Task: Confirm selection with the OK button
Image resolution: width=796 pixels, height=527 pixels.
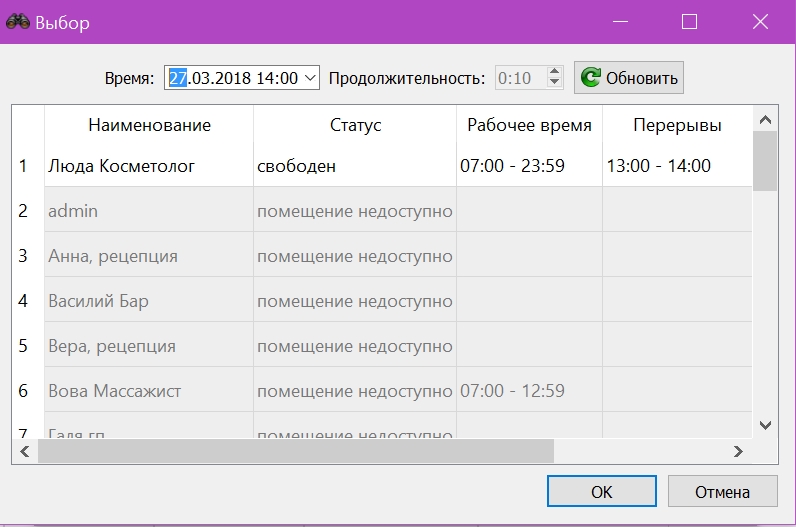Action: [602, 491]
